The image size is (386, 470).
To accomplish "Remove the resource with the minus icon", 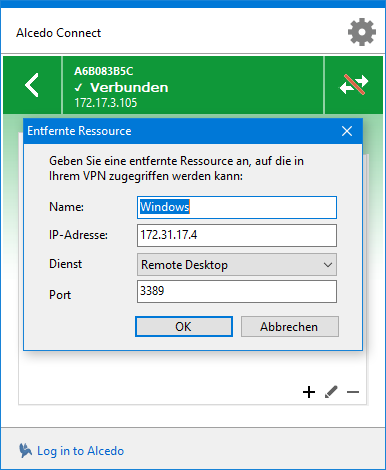I will (353, 392).
